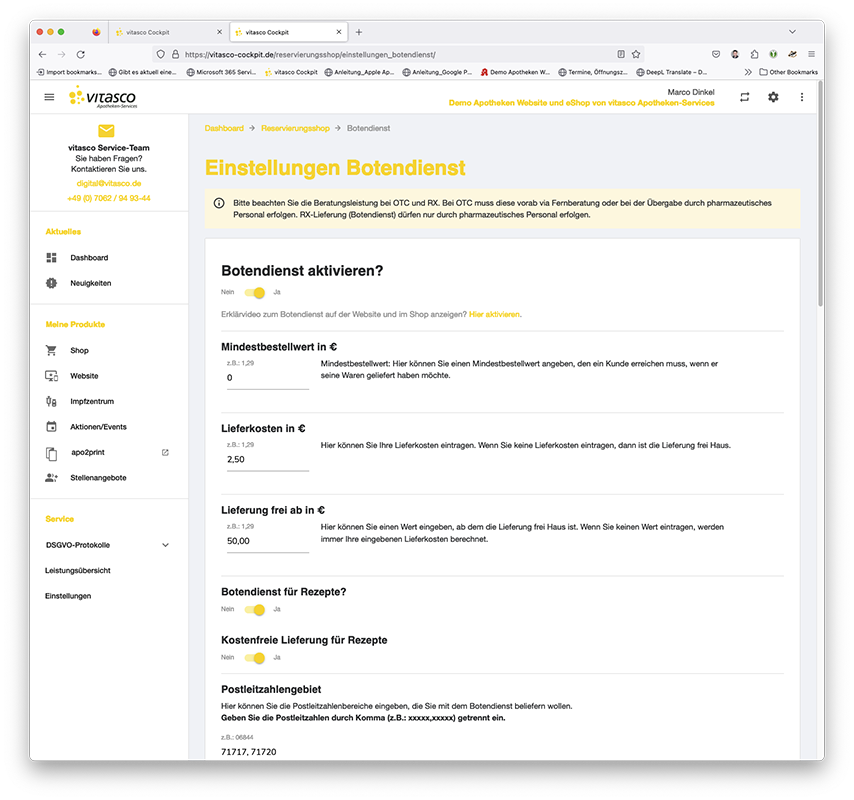
Task: Open the Demo Apotheken Website header link
Action: pos(581,103)
